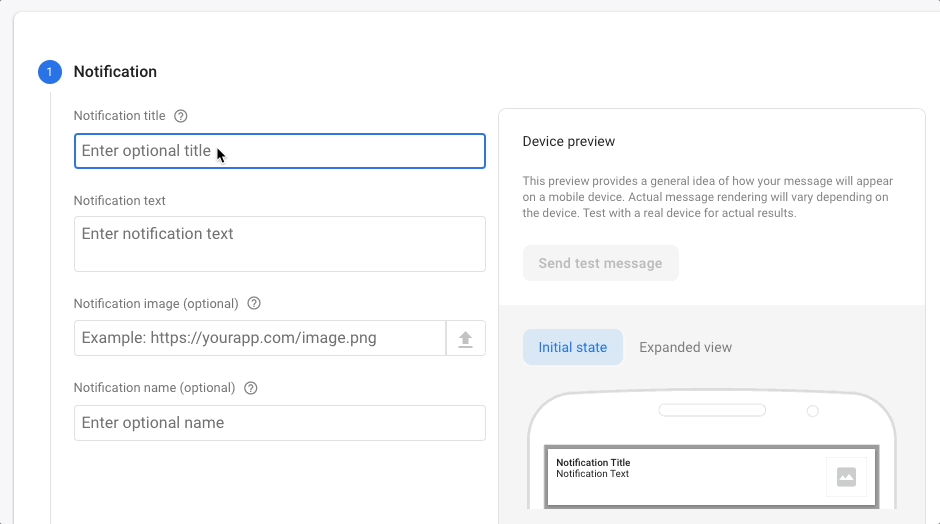The height and width of the screenshot is (524, 940).
Task: Open help for Notification image
Action: [254, 303]
